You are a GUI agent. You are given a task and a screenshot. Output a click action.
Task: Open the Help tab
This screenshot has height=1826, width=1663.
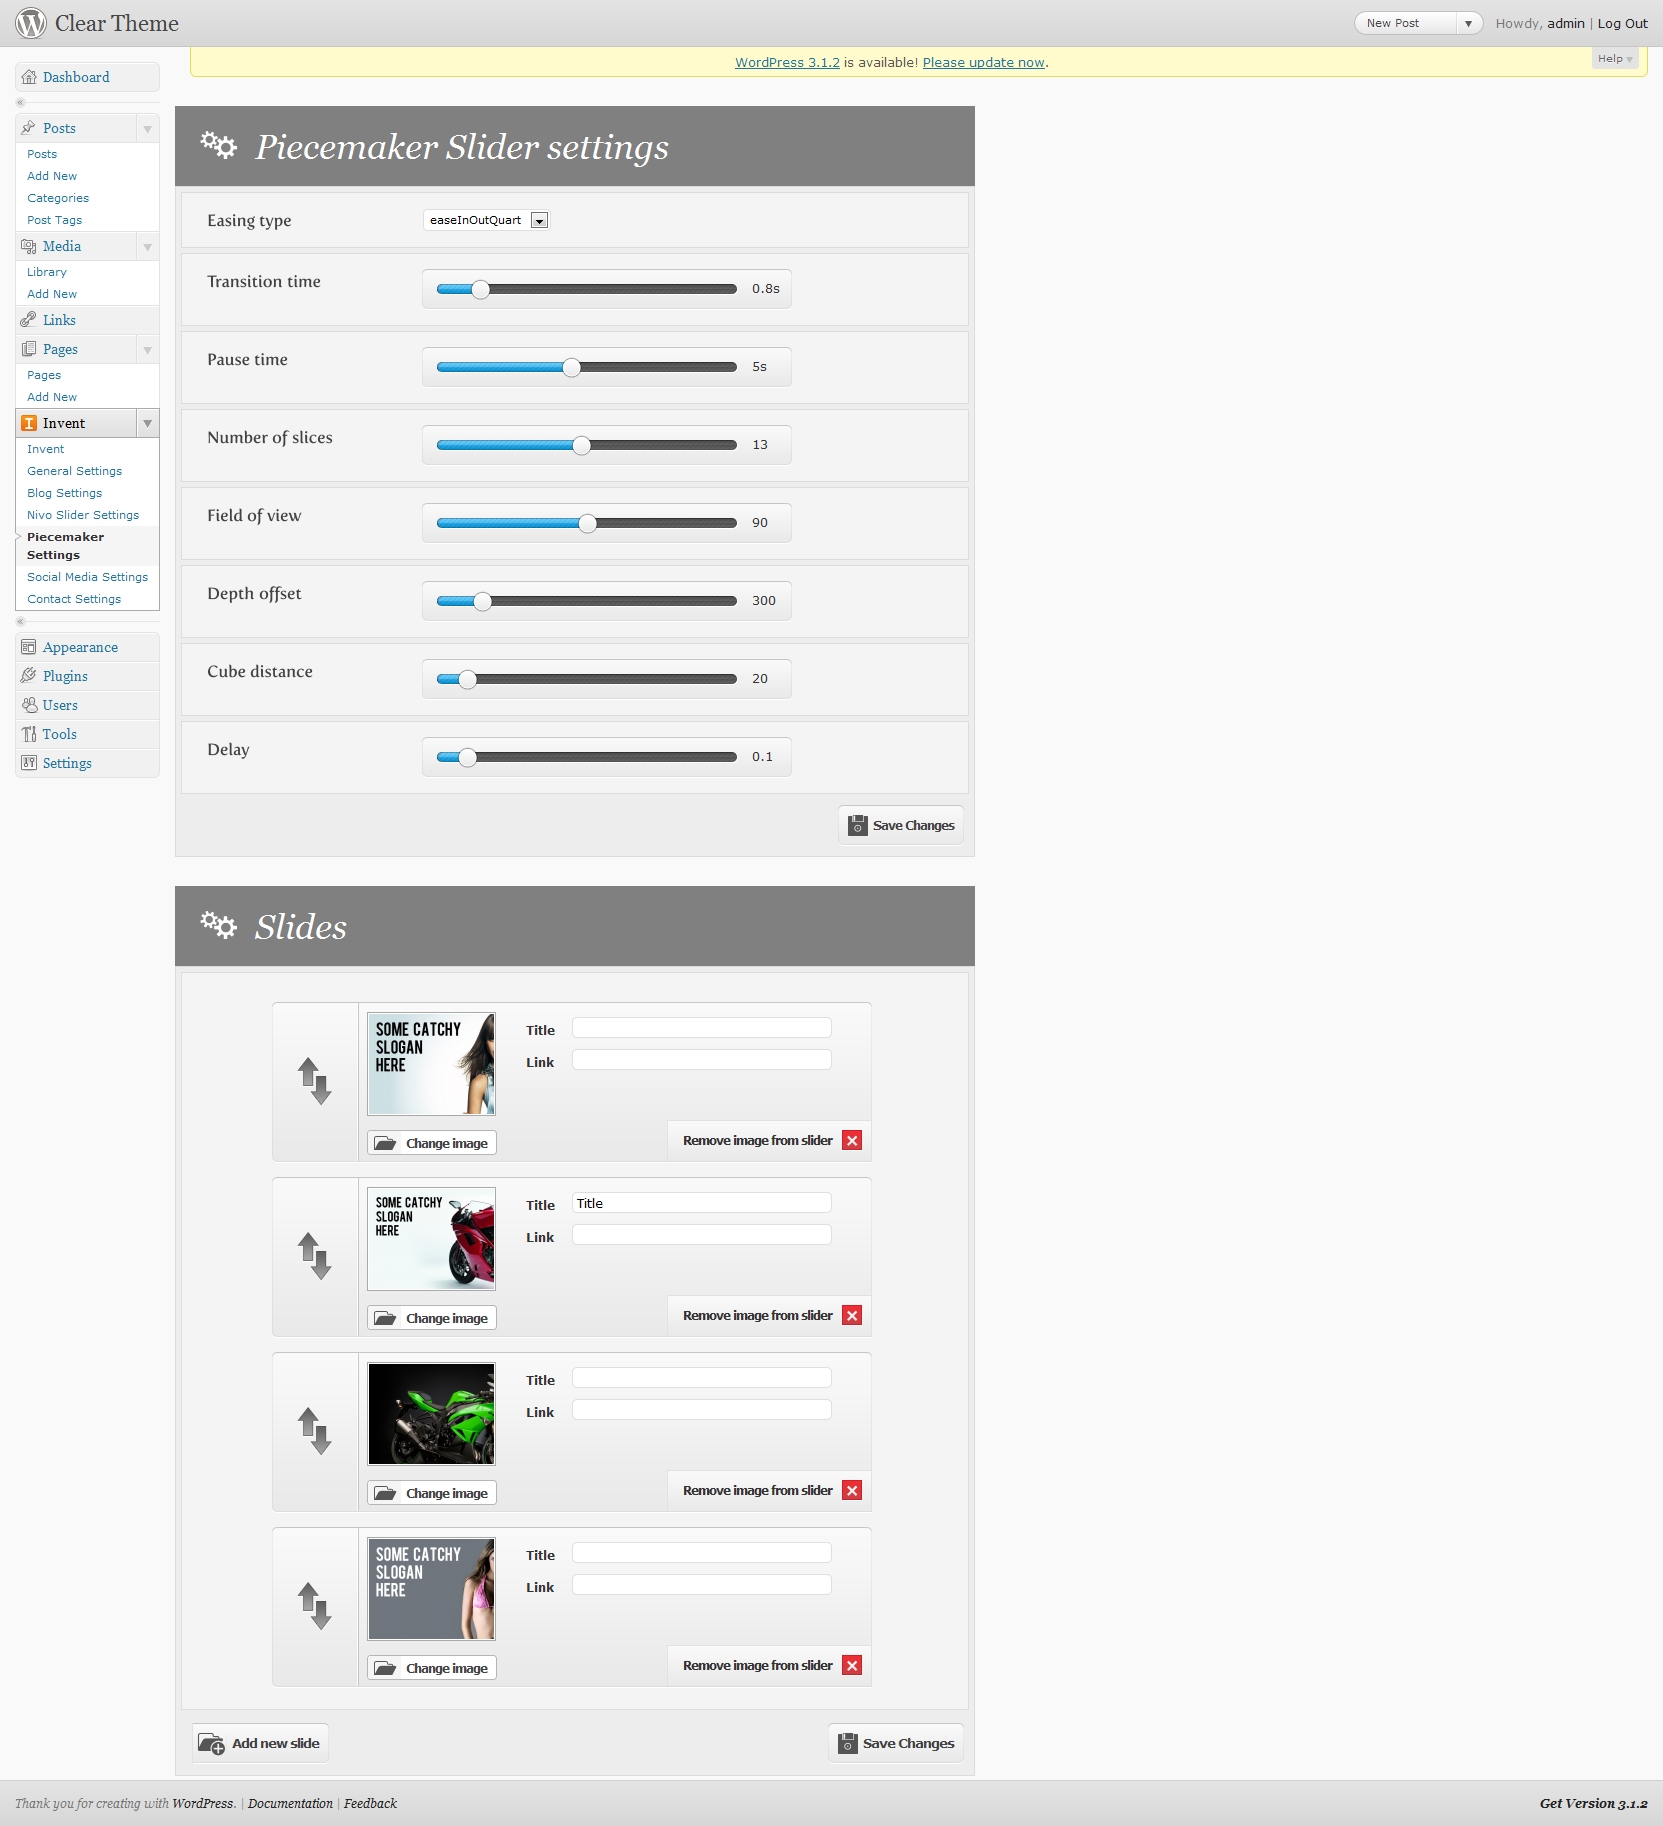click(x=1614, y=59)
